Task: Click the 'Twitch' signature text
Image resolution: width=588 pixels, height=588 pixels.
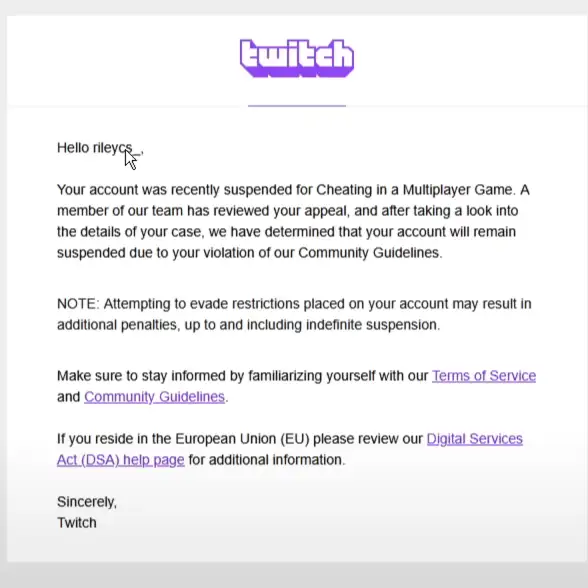Action: [x=77, y=523]
